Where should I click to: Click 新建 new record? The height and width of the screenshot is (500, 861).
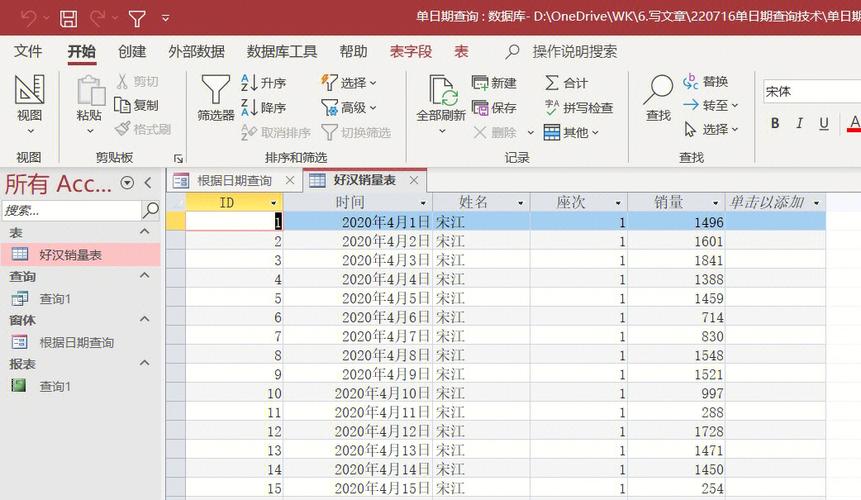[x=494, y=83]
